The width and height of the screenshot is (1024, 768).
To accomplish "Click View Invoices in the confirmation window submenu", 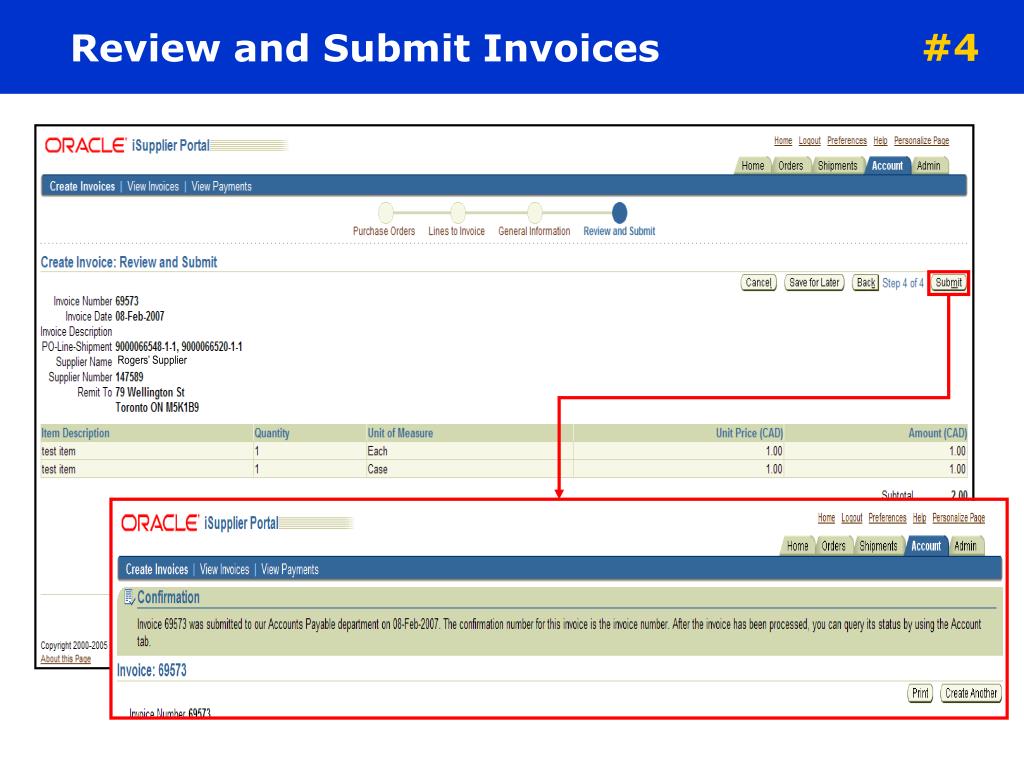I will (x=225, y=569).
